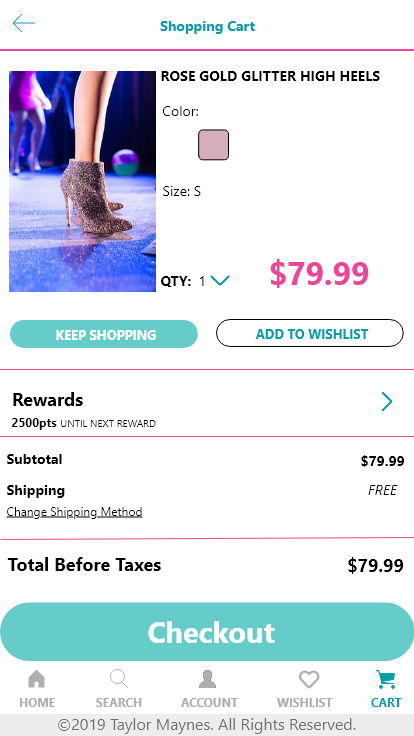Tap the Checkout button

pos(207,632)
